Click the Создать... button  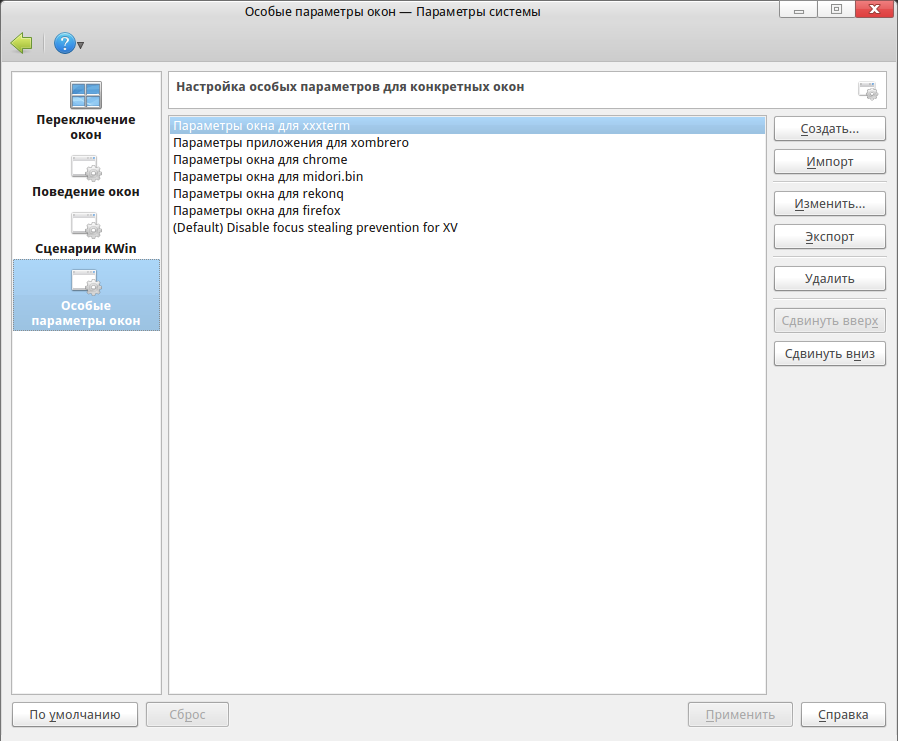(x=829, y=129)
